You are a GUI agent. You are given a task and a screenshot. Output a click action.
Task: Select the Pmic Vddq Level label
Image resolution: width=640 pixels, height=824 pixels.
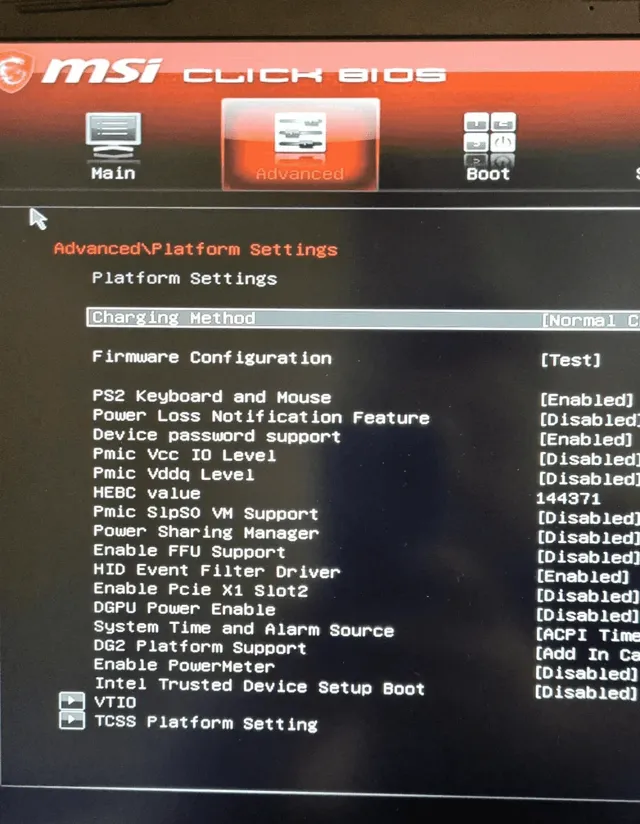[173, 474]
